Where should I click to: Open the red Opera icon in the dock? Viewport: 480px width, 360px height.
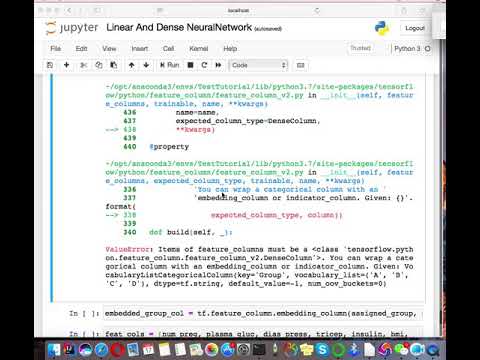tap(117, 350)
